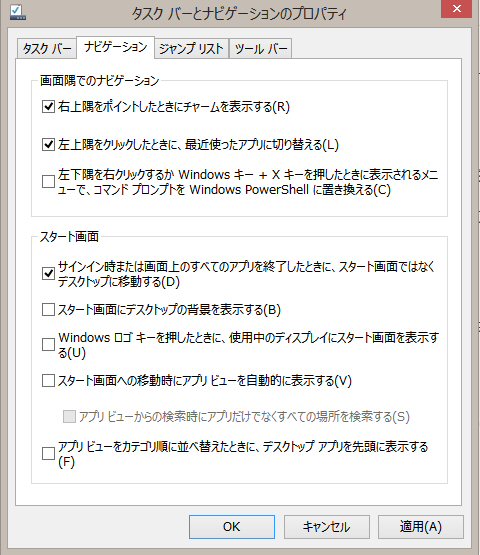The image size is (480, 555).
Task: Enable automatic Apps view on Start (V)
Action: click(x=48, y=381)
